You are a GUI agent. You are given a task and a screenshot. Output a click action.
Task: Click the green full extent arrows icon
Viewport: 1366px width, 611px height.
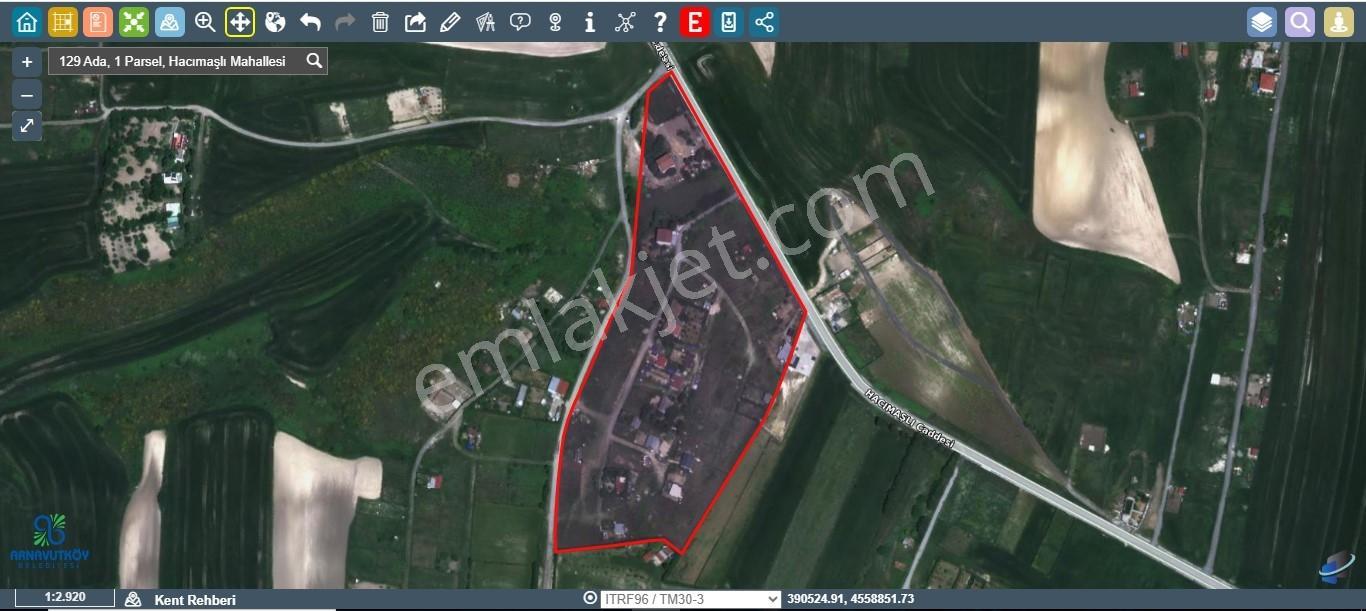pyautogui.click(x=134, y=22)
